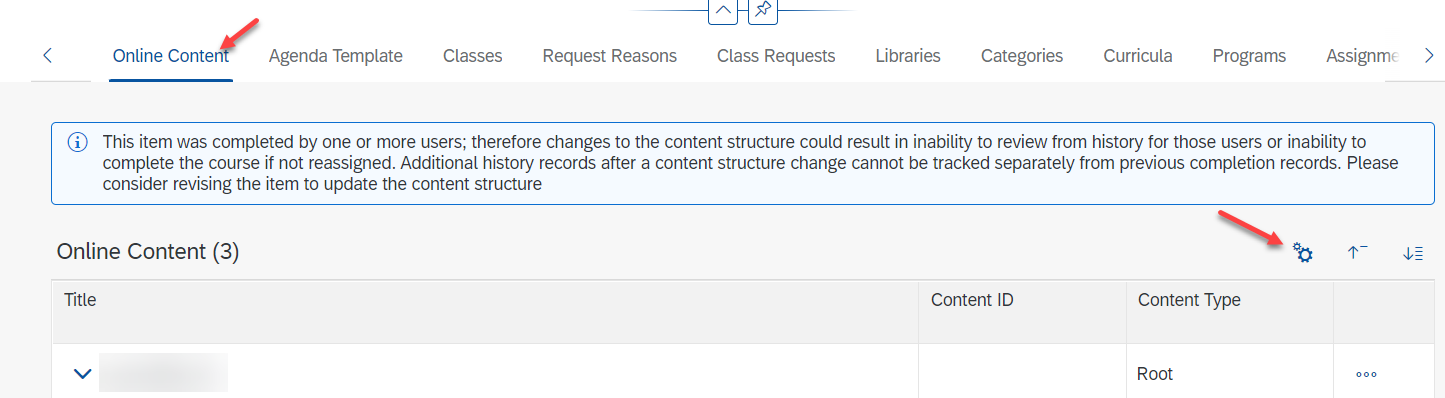Collapse the header with the up chevron
Screen dimensions: 1445x398
pos(723,11)
